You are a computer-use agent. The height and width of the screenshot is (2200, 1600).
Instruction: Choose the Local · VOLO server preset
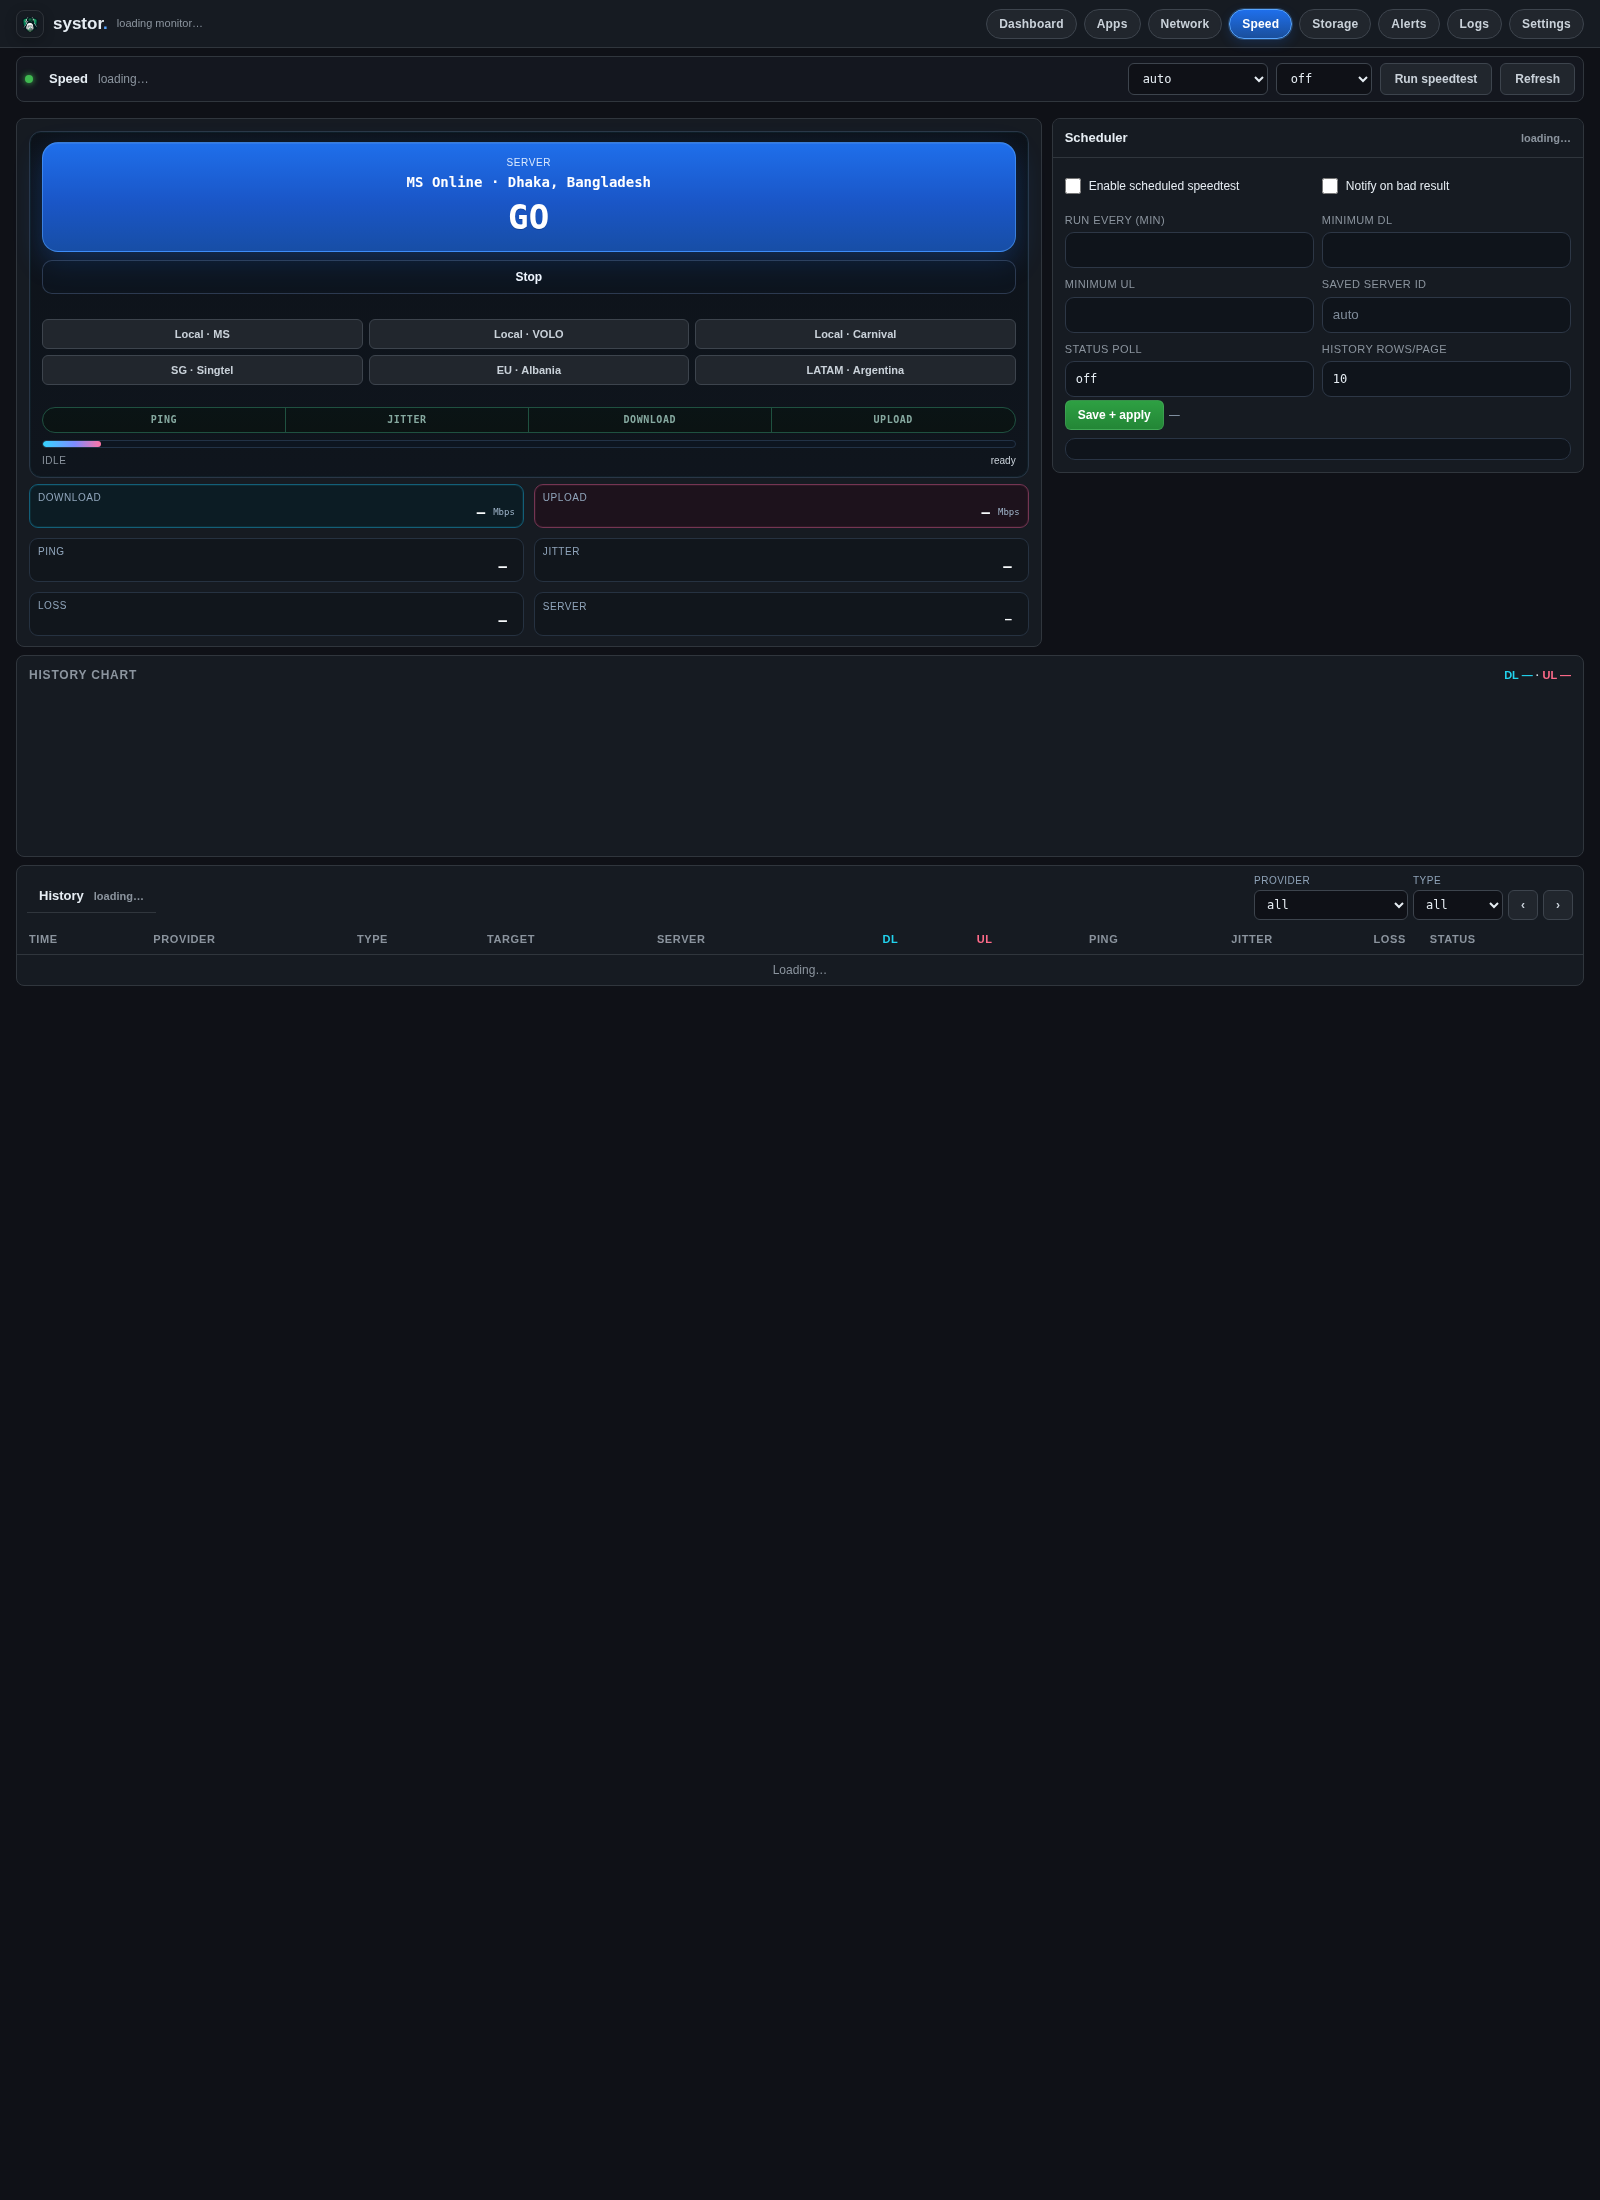click(x=529, y=334)
